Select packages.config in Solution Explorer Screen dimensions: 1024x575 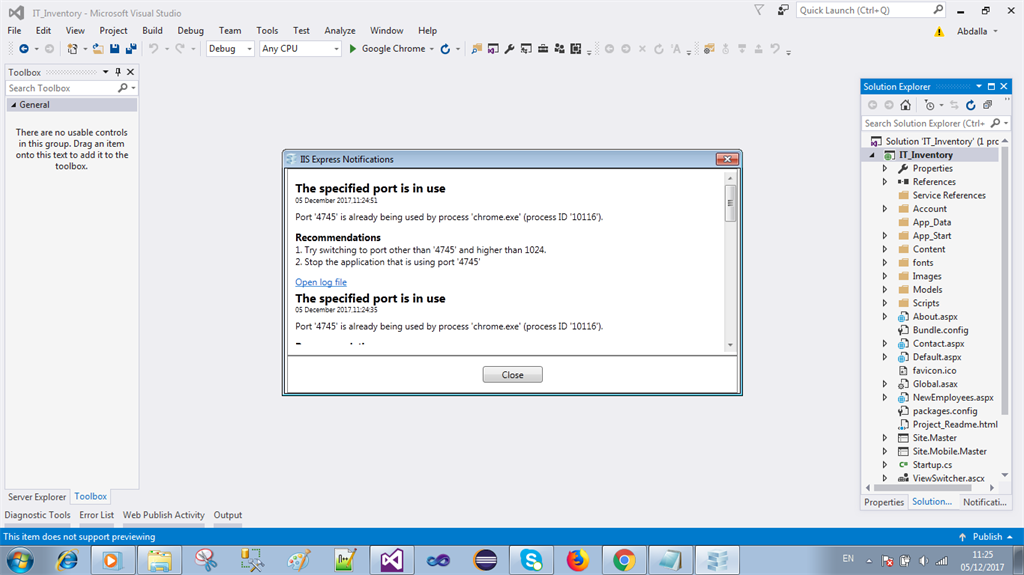pyautogui.click(x=944, y=411)
